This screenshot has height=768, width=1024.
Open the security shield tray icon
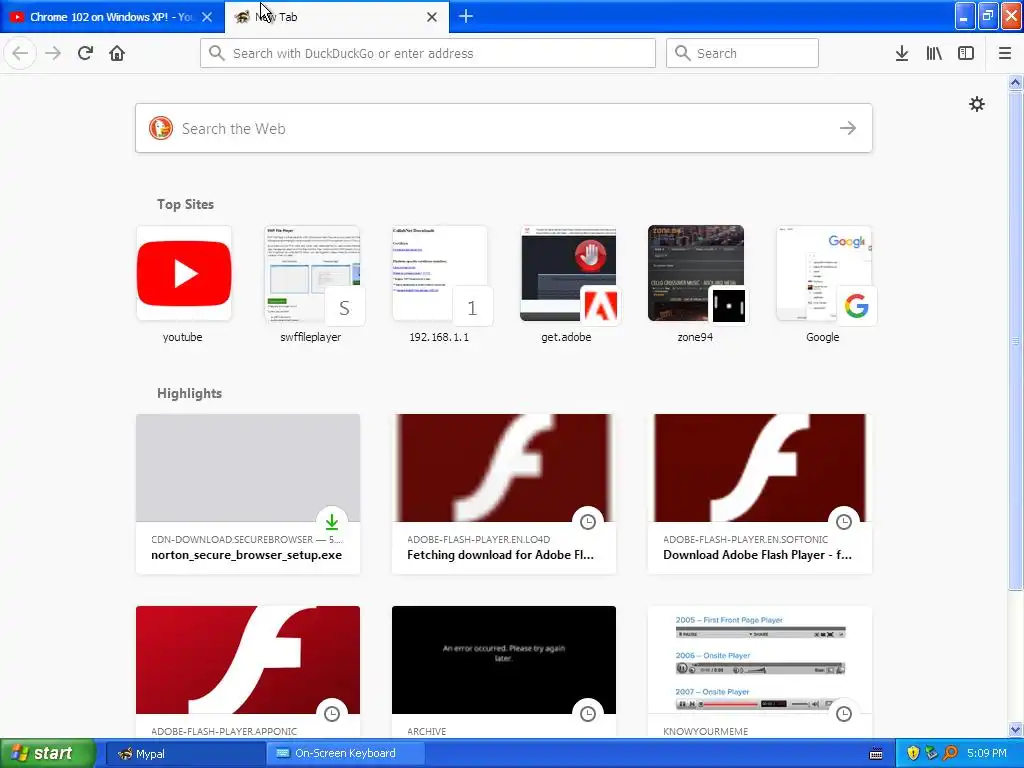913,753
